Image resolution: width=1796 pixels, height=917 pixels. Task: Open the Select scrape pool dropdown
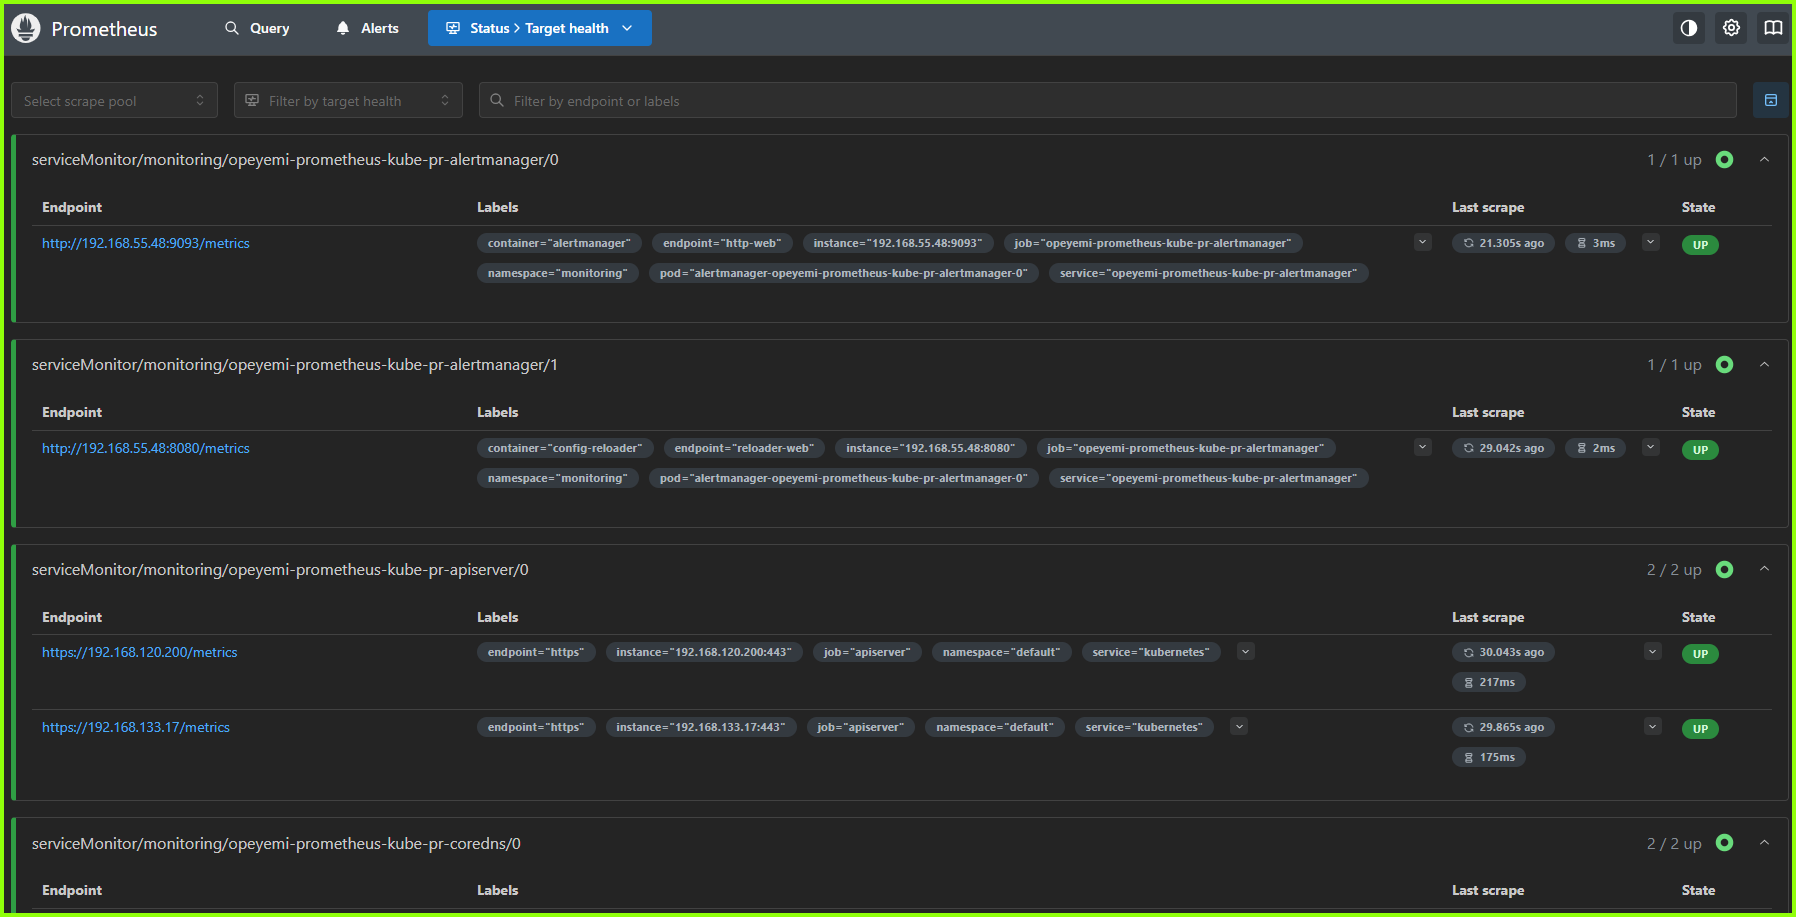click(x=114, y=100)
